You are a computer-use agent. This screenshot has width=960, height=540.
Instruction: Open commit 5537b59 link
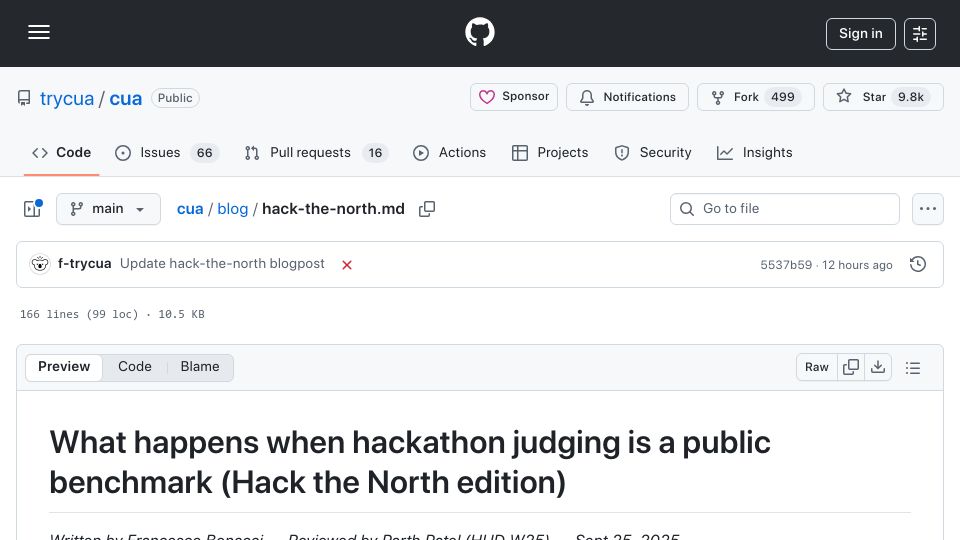coord(786,264)
